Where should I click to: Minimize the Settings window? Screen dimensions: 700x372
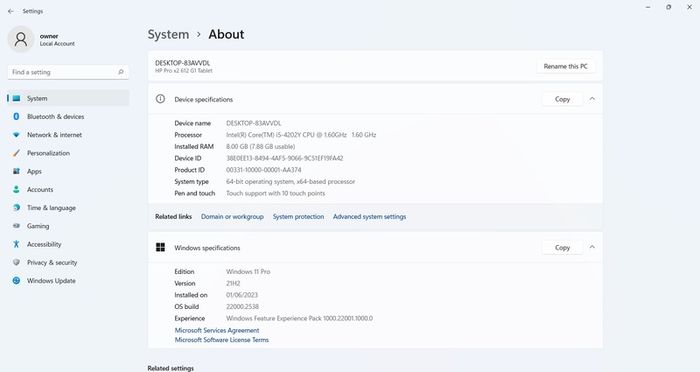click(648, 7)
